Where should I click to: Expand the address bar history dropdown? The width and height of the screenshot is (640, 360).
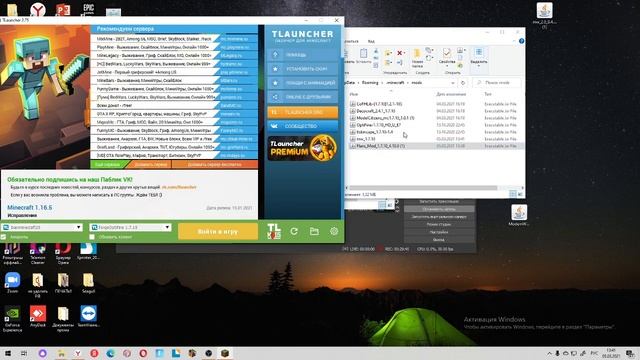[x=453, y=82]
